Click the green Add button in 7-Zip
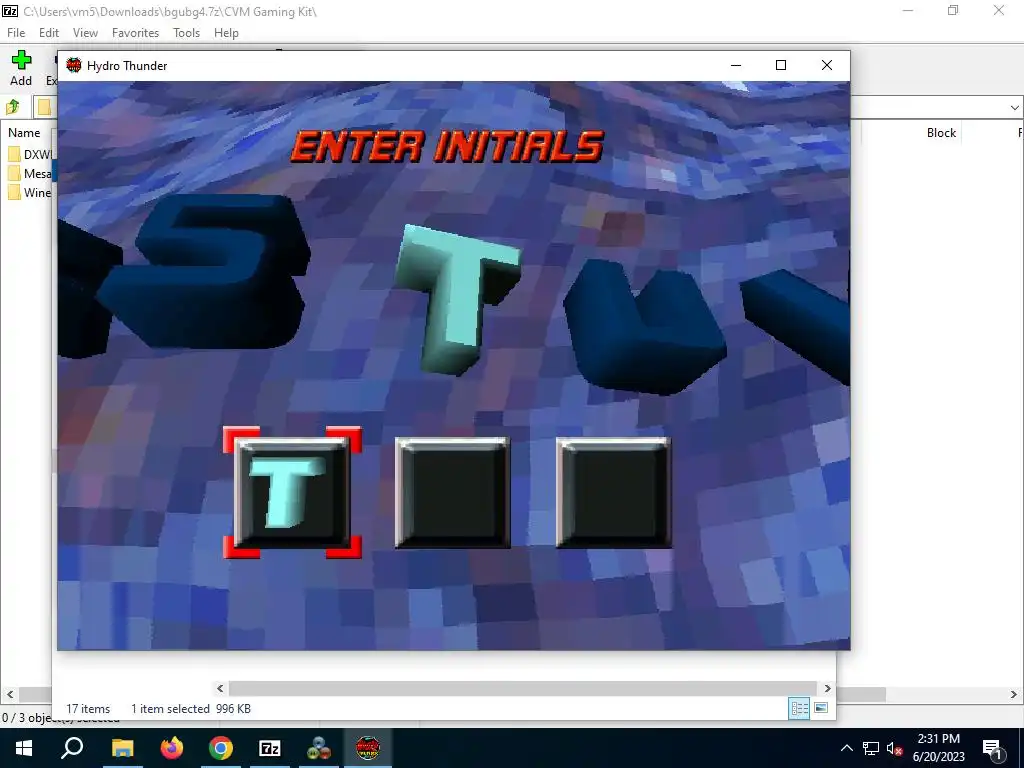1024x768 pixels. click(21, 68)
